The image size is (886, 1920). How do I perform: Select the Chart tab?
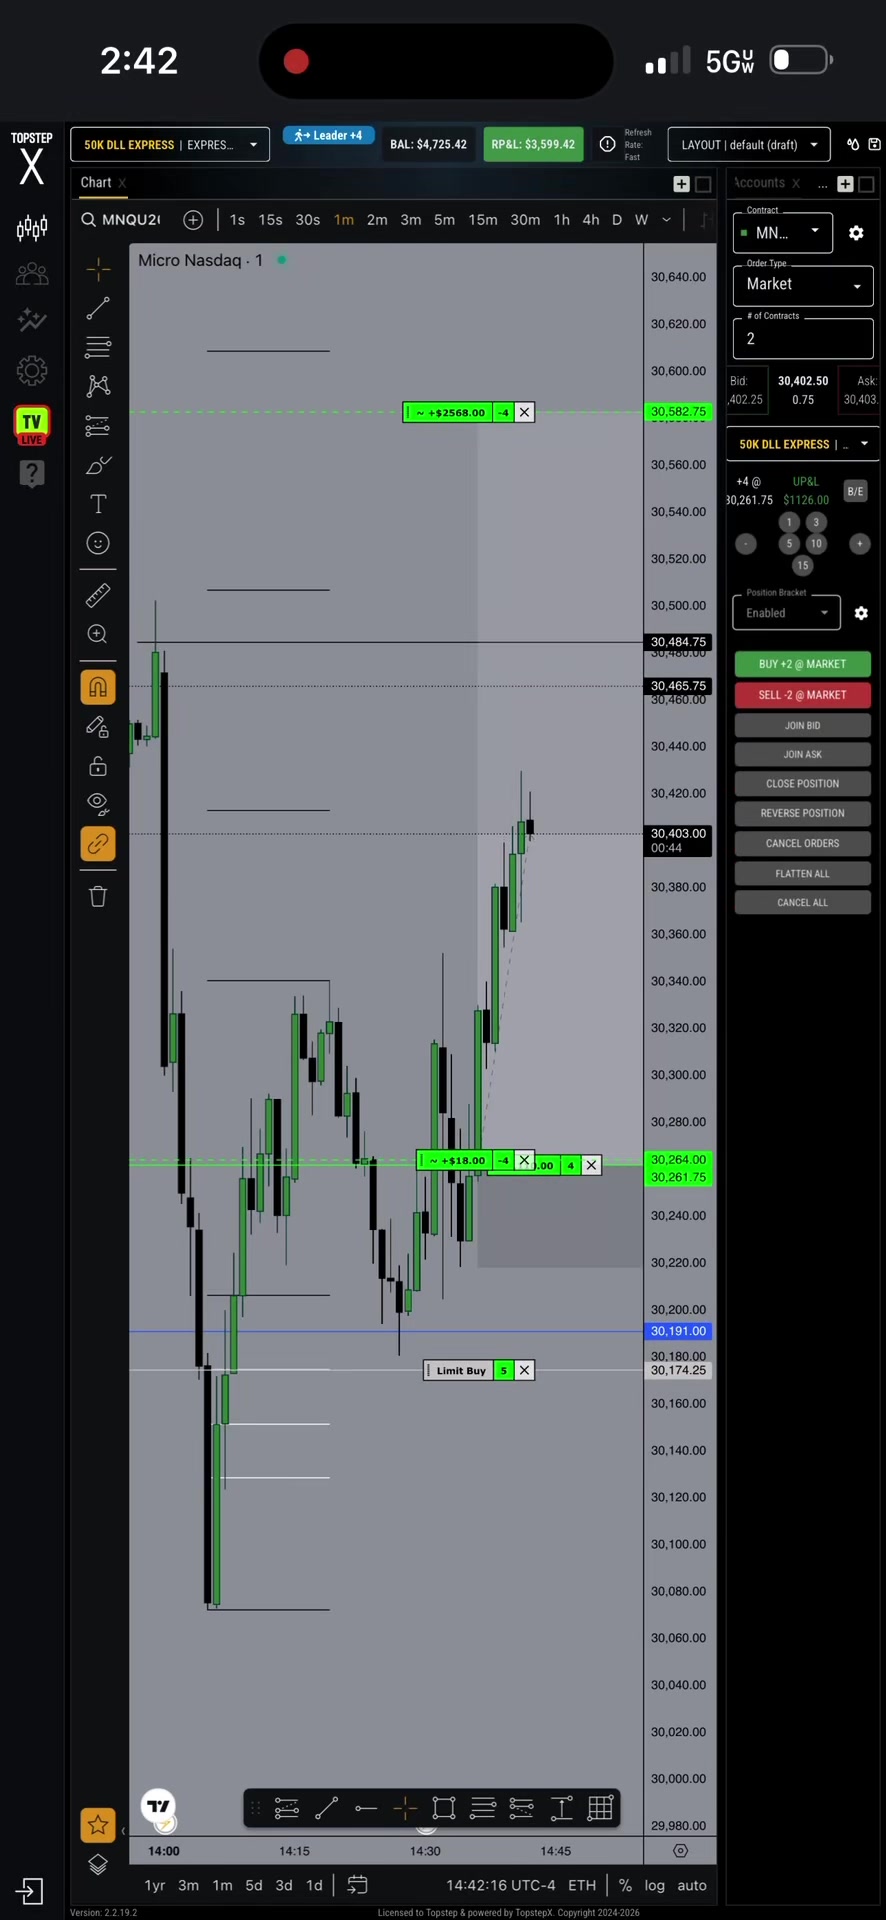(96, 183)
